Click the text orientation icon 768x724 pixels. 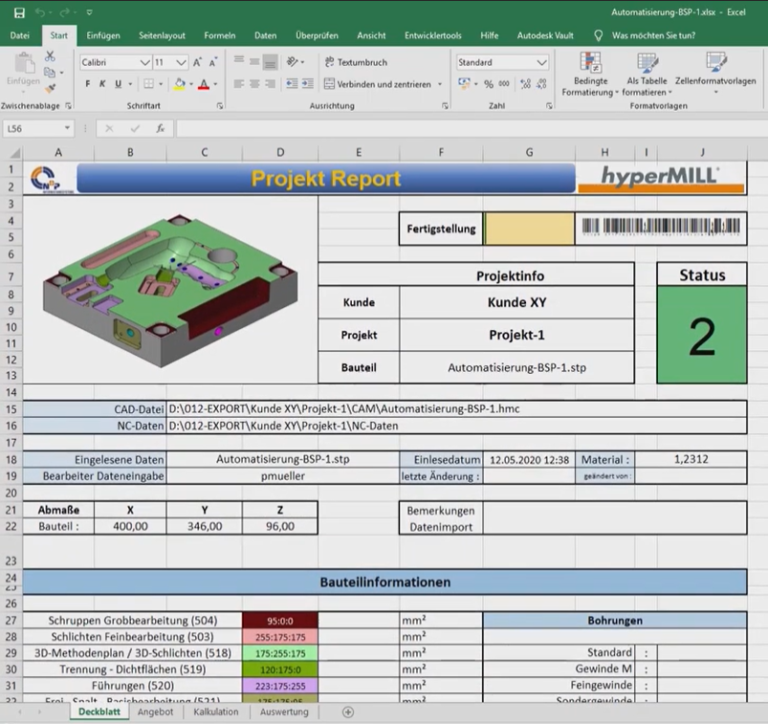pyautogui.click(x=292, y=62)
